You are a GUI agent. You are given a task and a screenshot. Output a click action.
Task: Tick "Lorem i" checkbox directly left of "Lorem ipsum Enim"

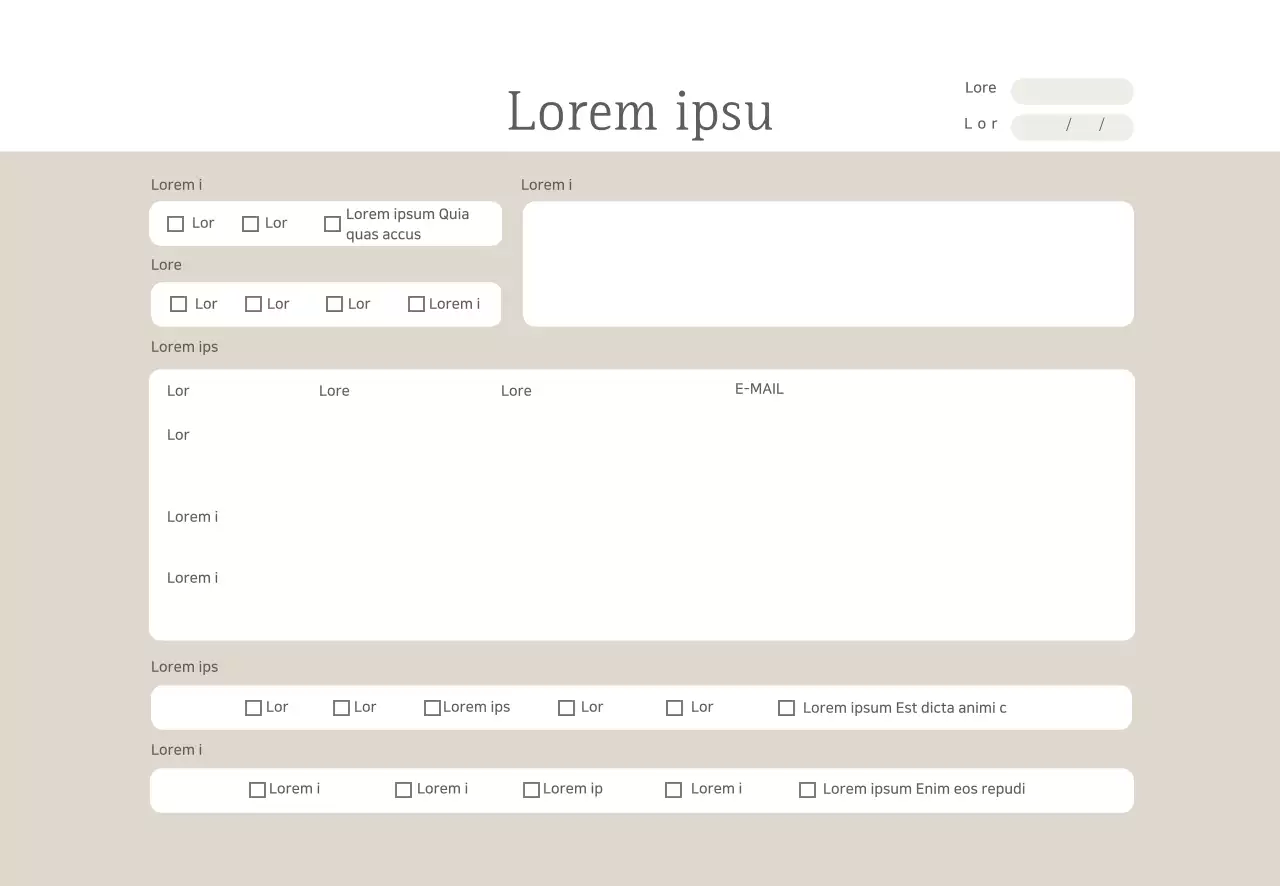[x=674, y=790]
